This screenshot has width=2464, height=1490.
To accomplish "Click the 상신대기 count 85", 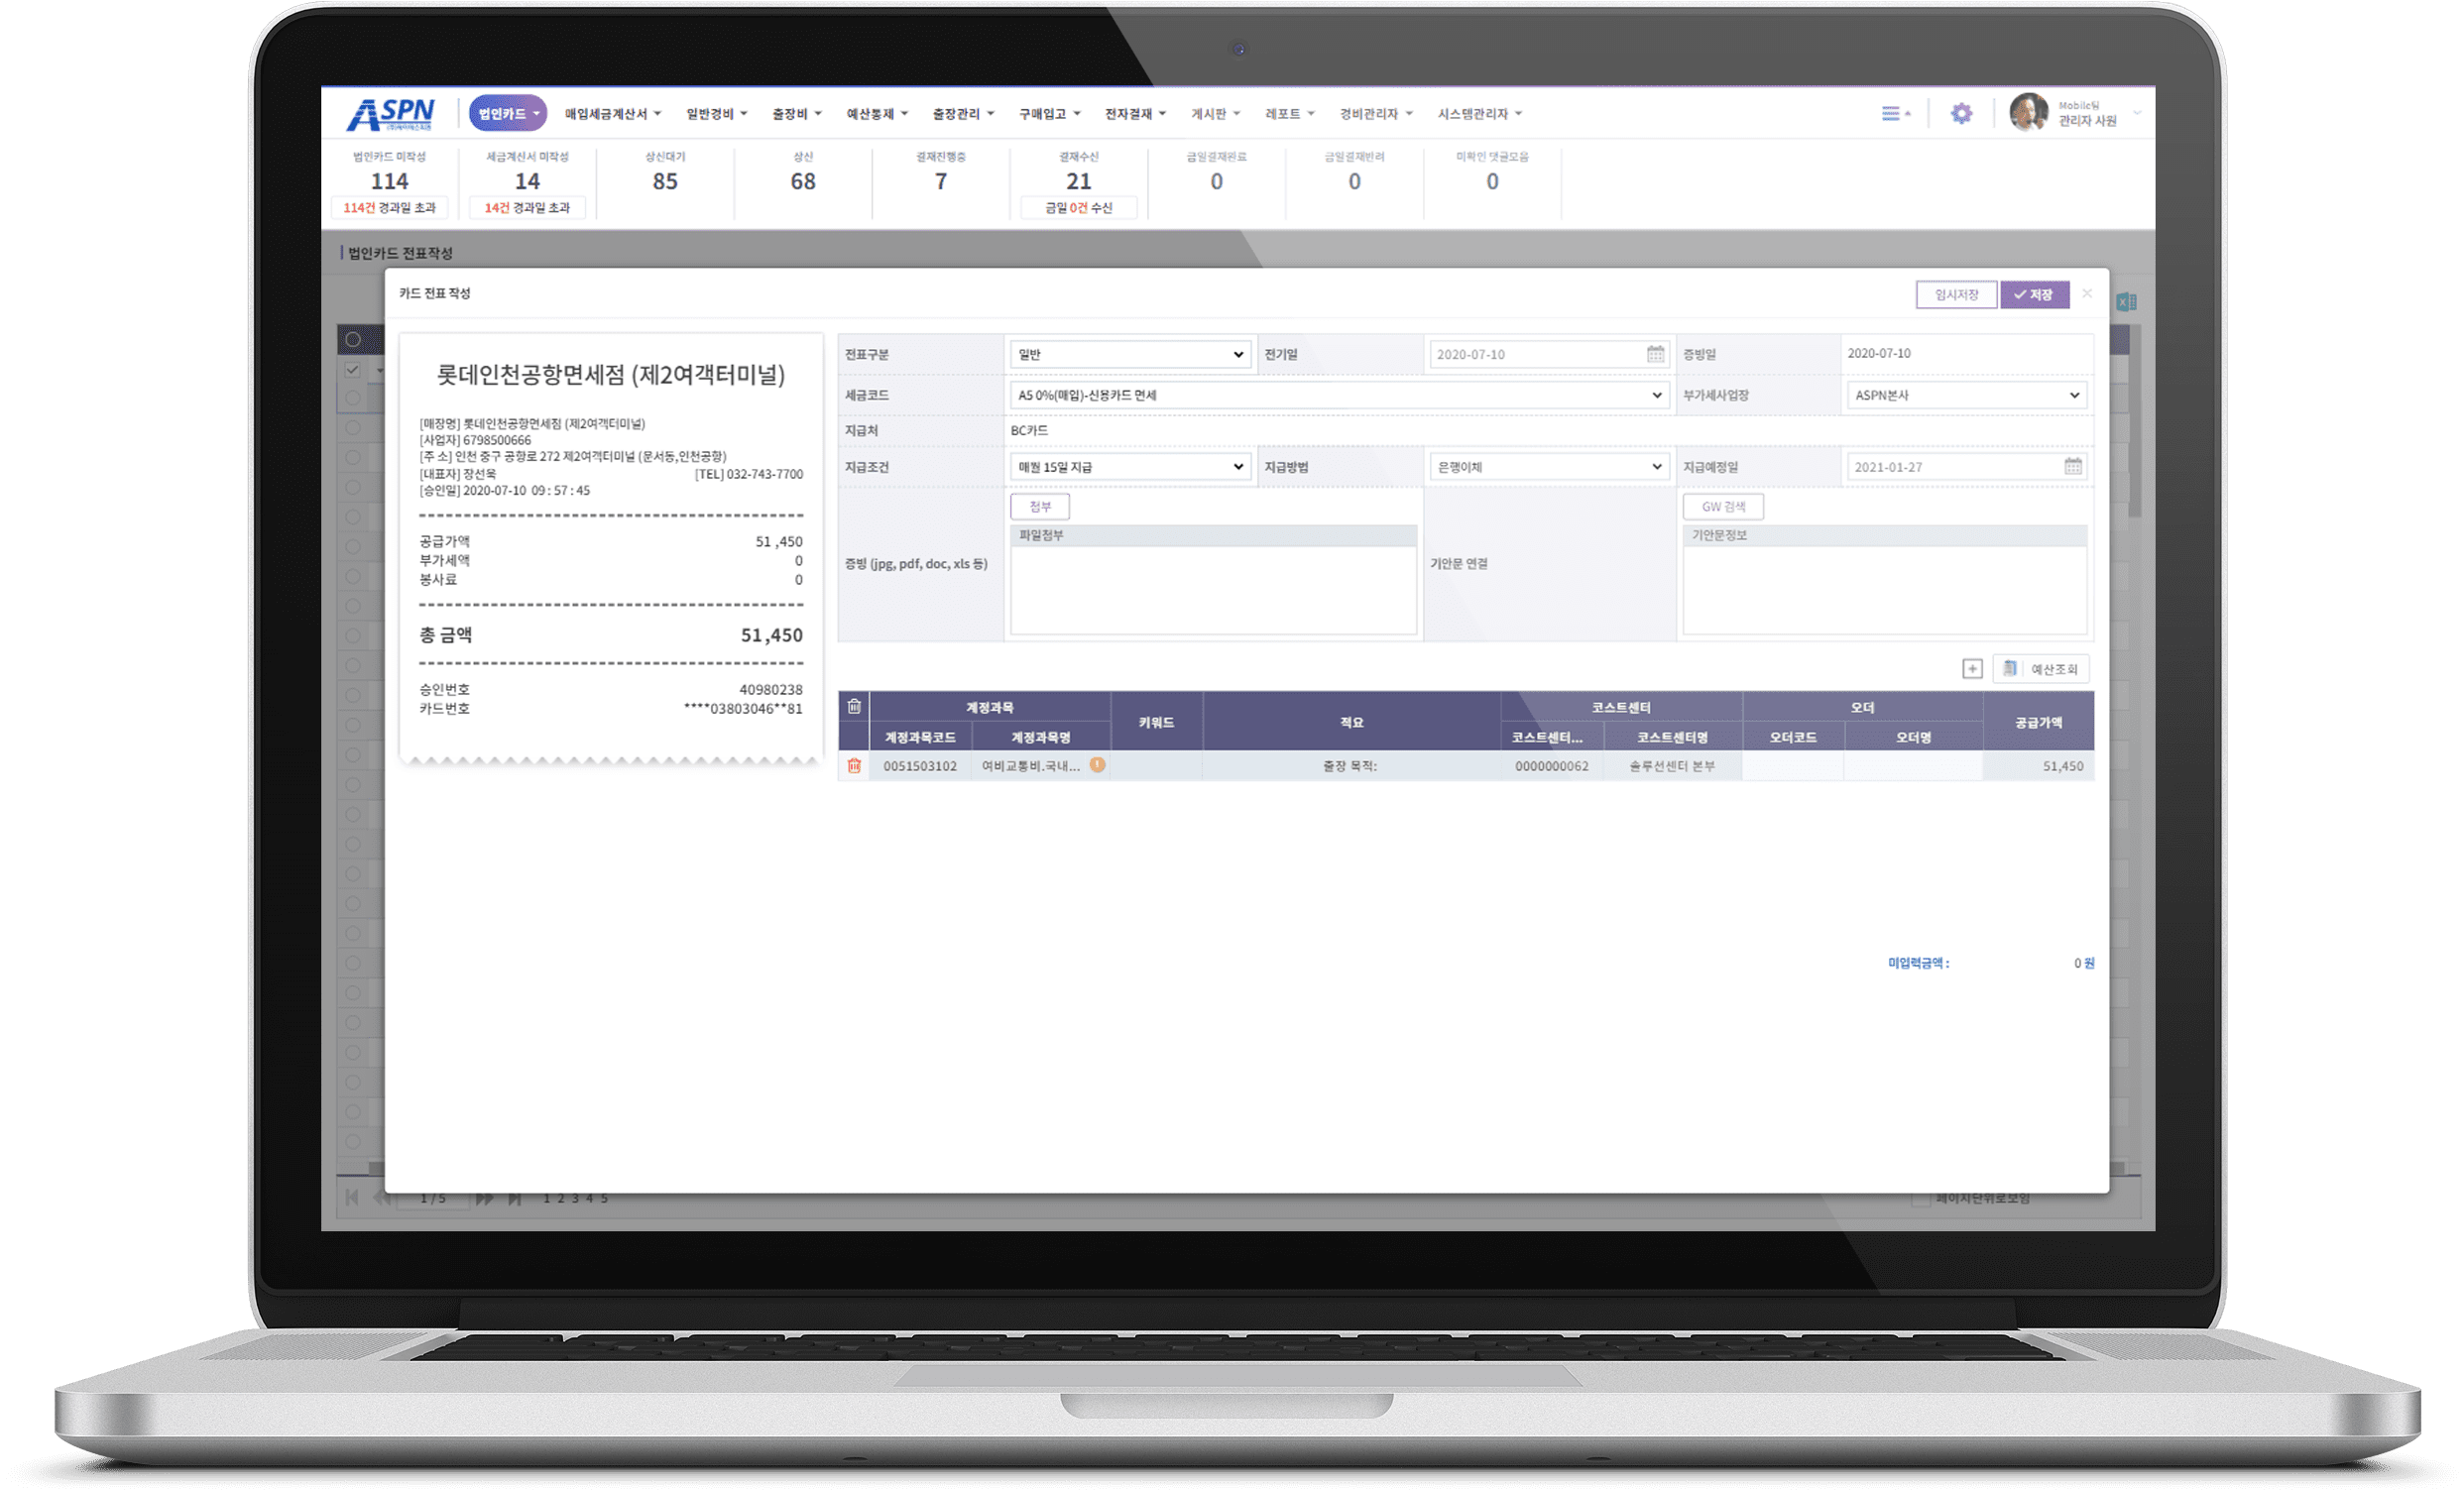I will [665, 182].
